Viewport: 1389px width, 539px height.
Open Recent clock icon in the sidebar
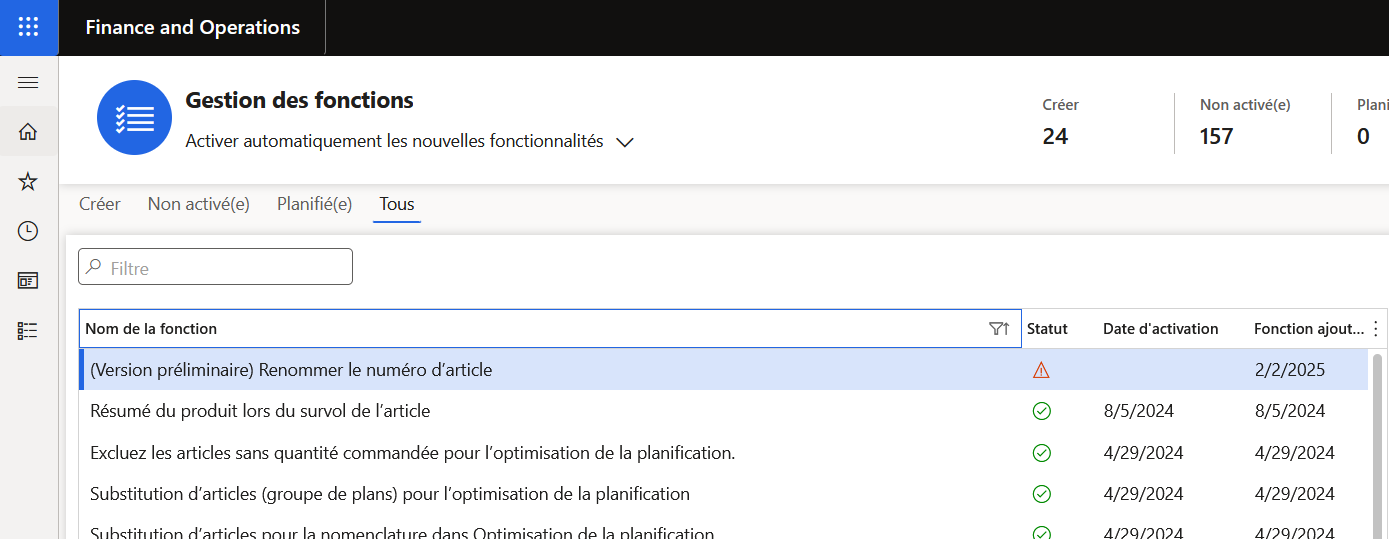click(x=28, y=231)
